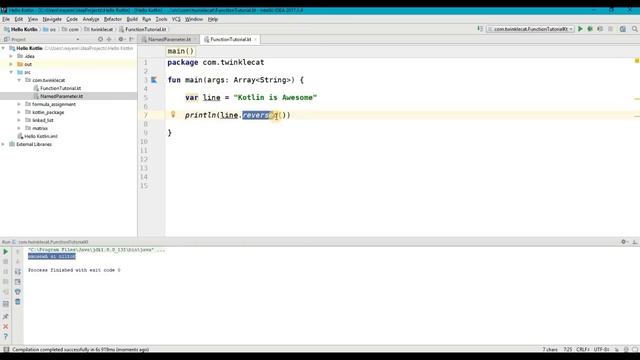Viewport: 640px width, 360px height.
Task: Place cursor in the "Kotlin is Awesome" string
Action: [275, 98]
